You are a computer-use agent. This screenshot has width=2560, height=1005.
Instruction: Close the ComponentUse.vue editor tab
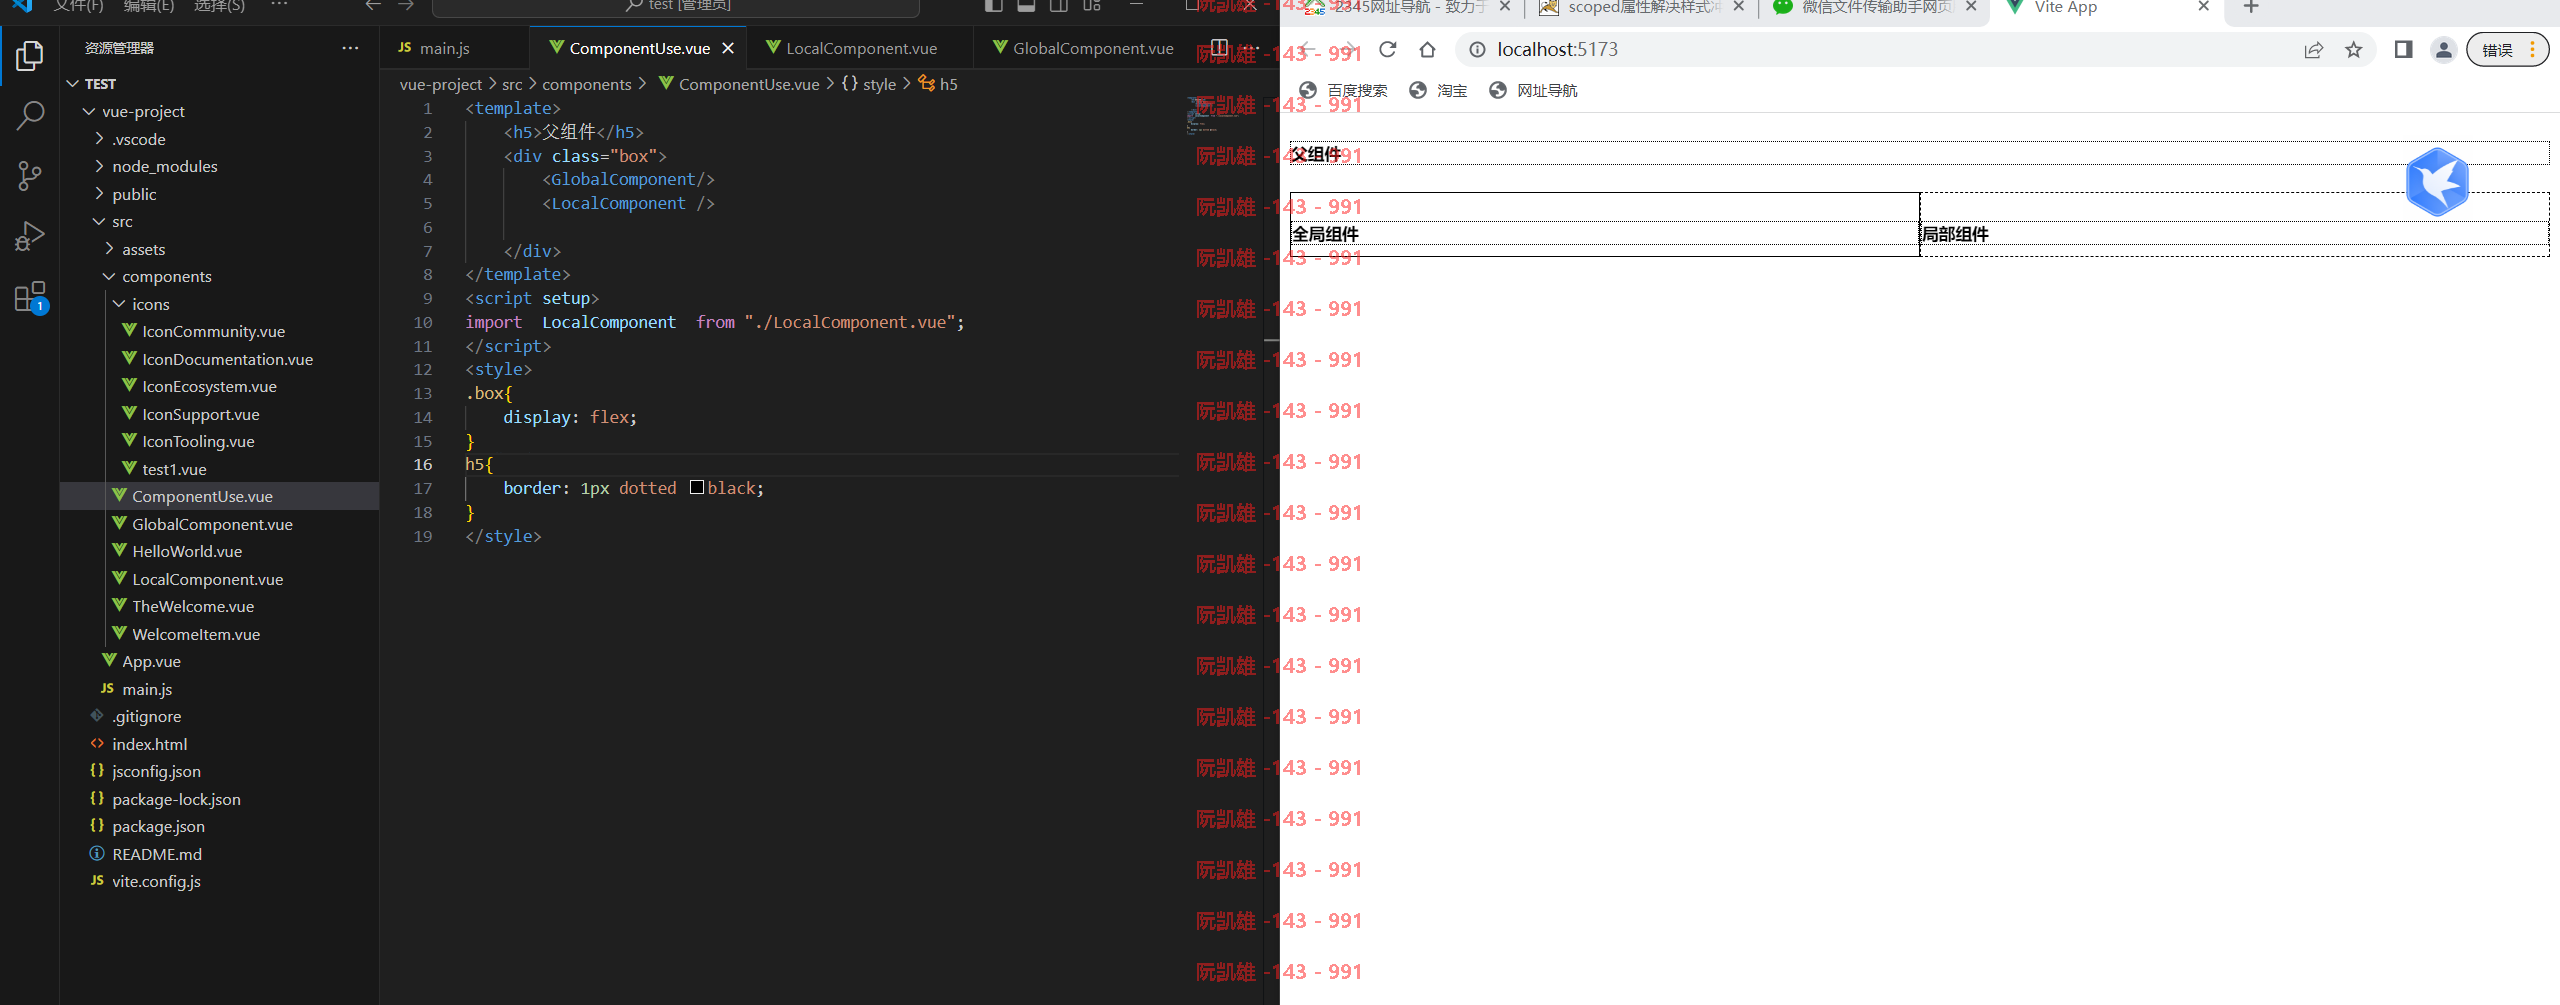[x=728, y=48]
